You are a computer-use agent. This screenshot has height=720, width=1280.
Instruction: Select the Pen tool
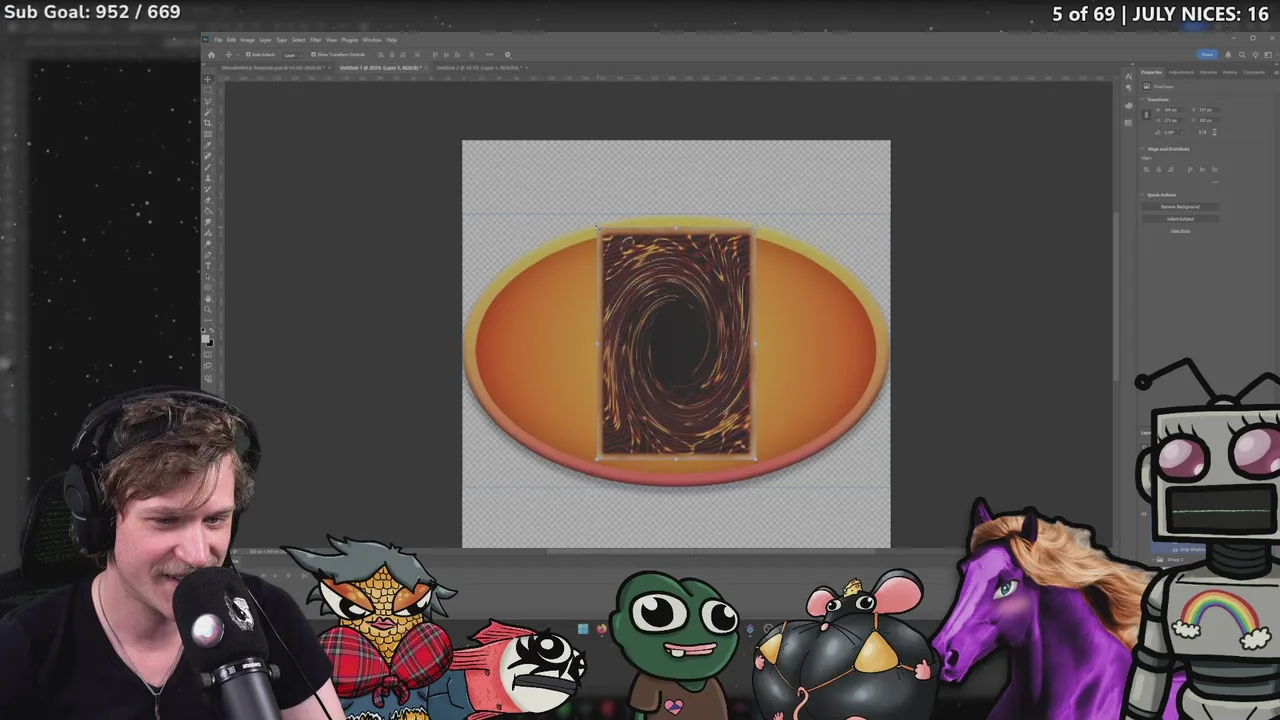[207, 254]
